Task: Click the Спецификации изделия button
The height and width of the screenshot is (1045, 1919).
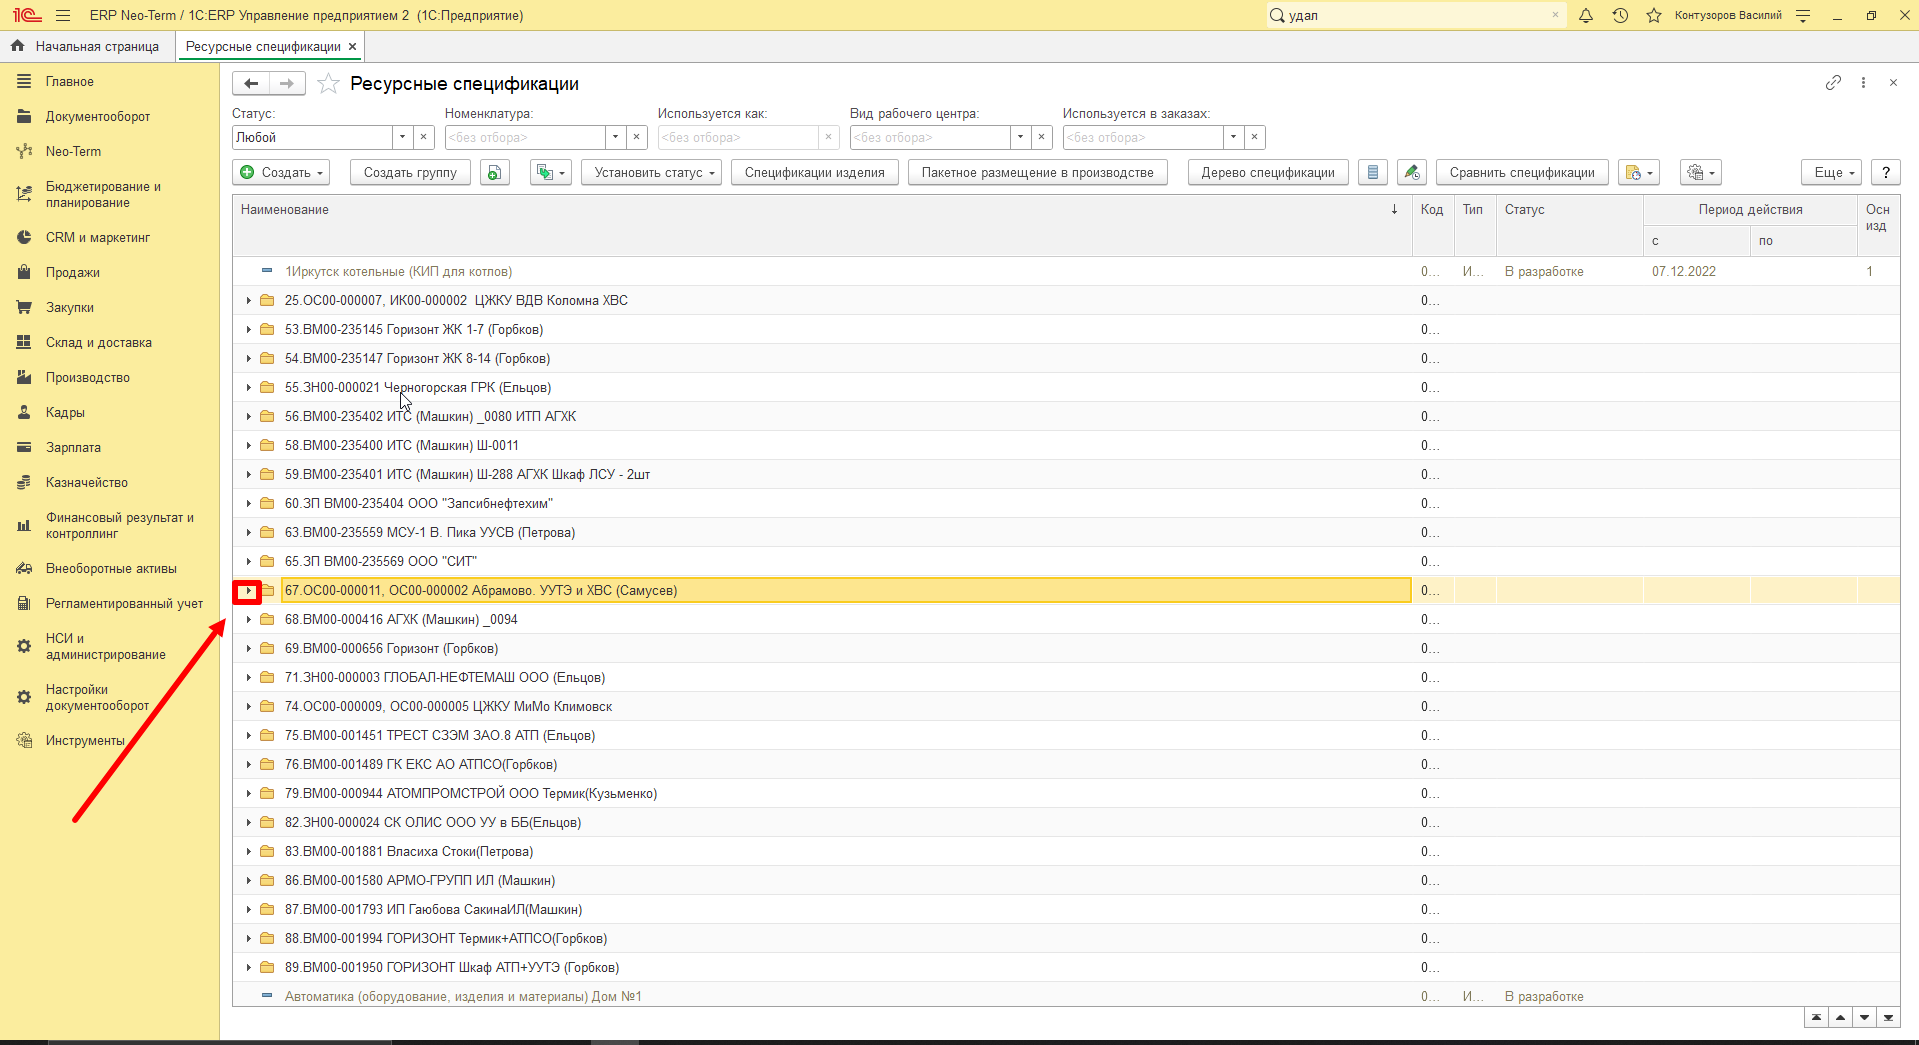Action: point(814,173)
